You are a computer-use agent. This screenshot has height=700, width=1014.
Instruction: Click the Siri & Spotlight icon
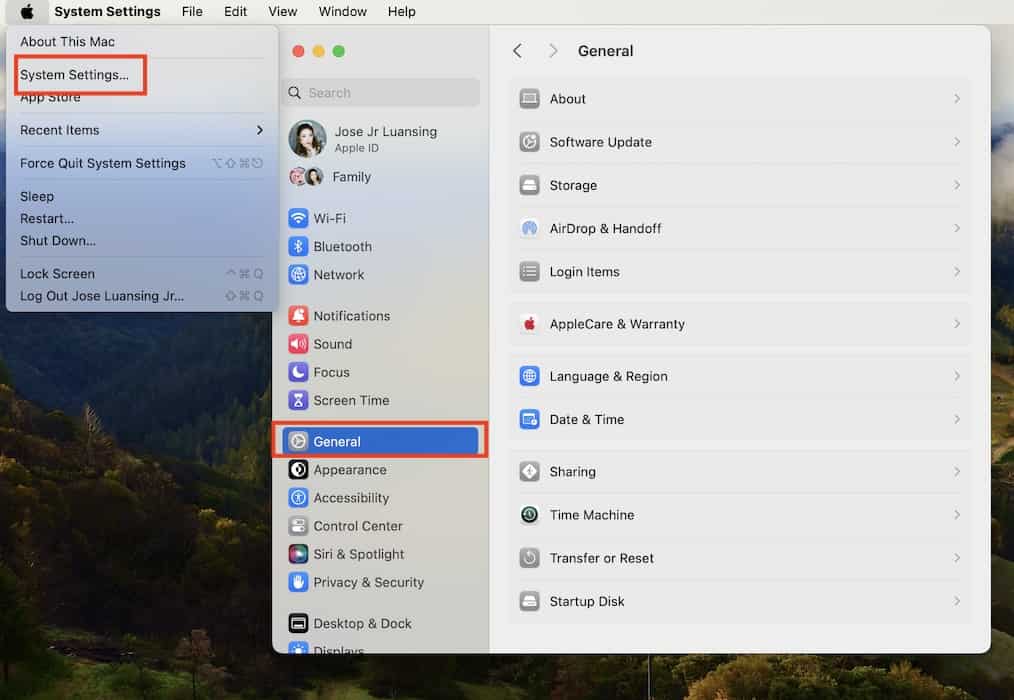tap(298, 554)
